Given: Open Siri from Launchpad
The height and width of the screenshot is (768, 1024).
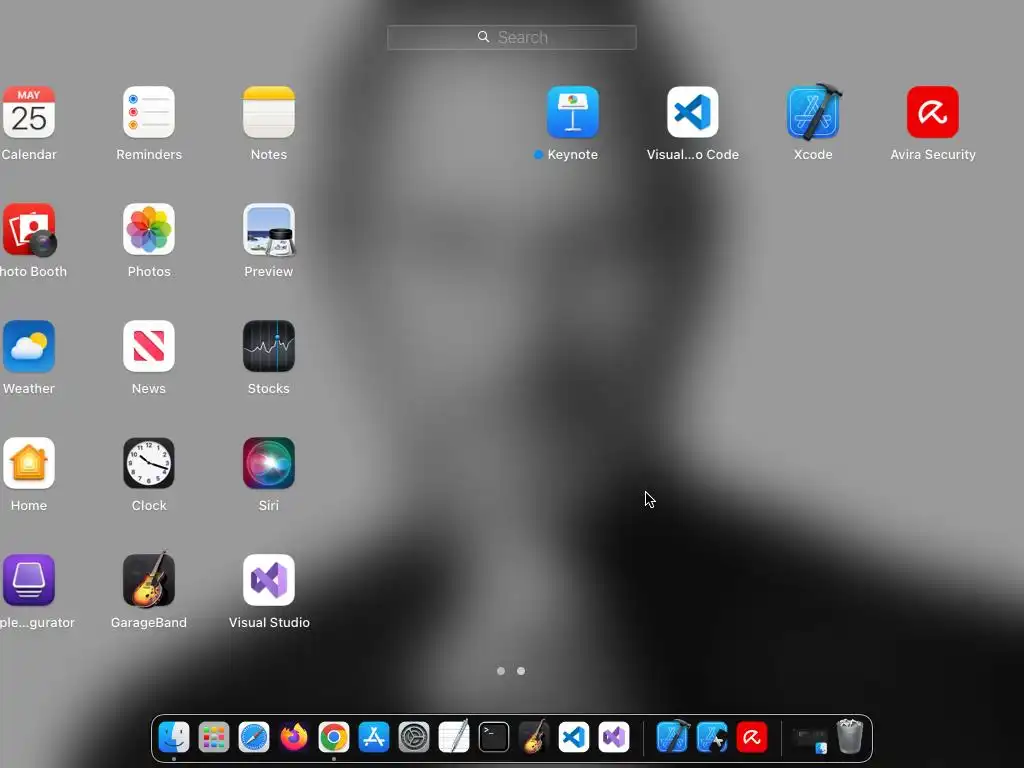Looking at the screenshot, I should [x=269, y=463].
